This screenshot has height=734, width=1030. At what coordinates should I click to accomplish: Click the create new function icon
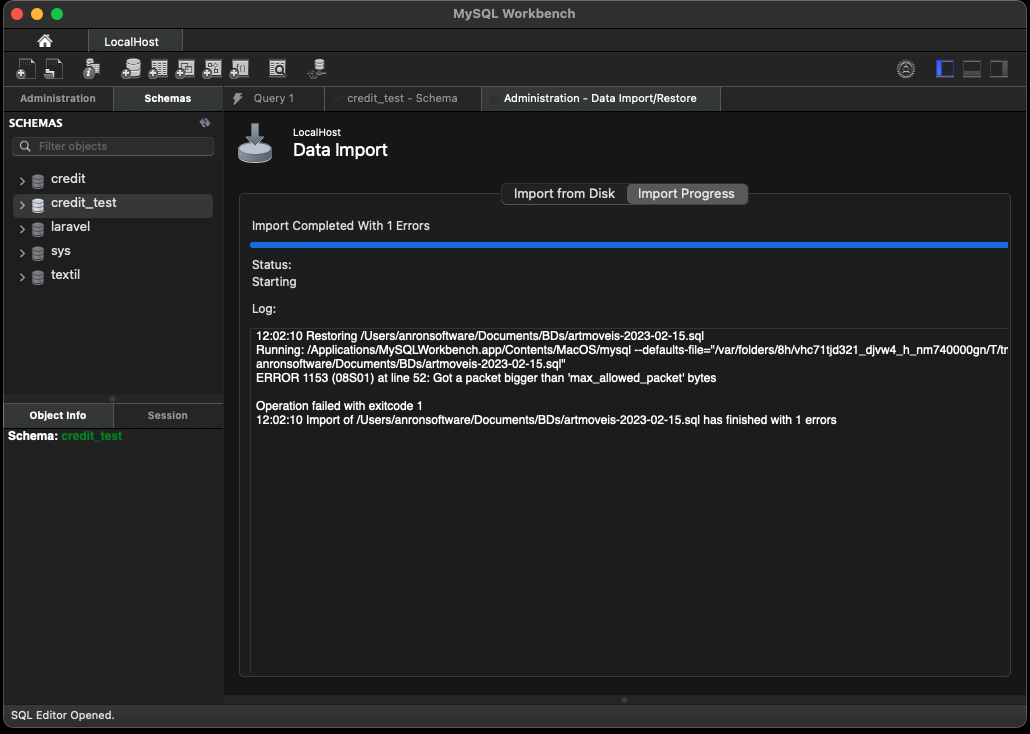click(239, 69)
